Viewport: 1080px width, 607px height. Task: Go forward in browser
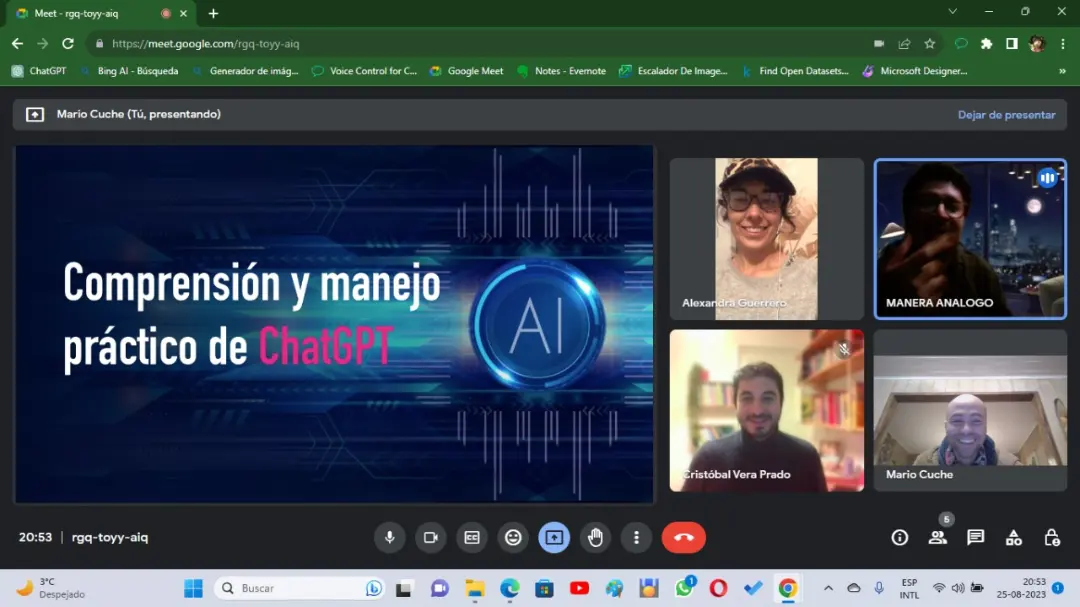click(x=43, y=43)
